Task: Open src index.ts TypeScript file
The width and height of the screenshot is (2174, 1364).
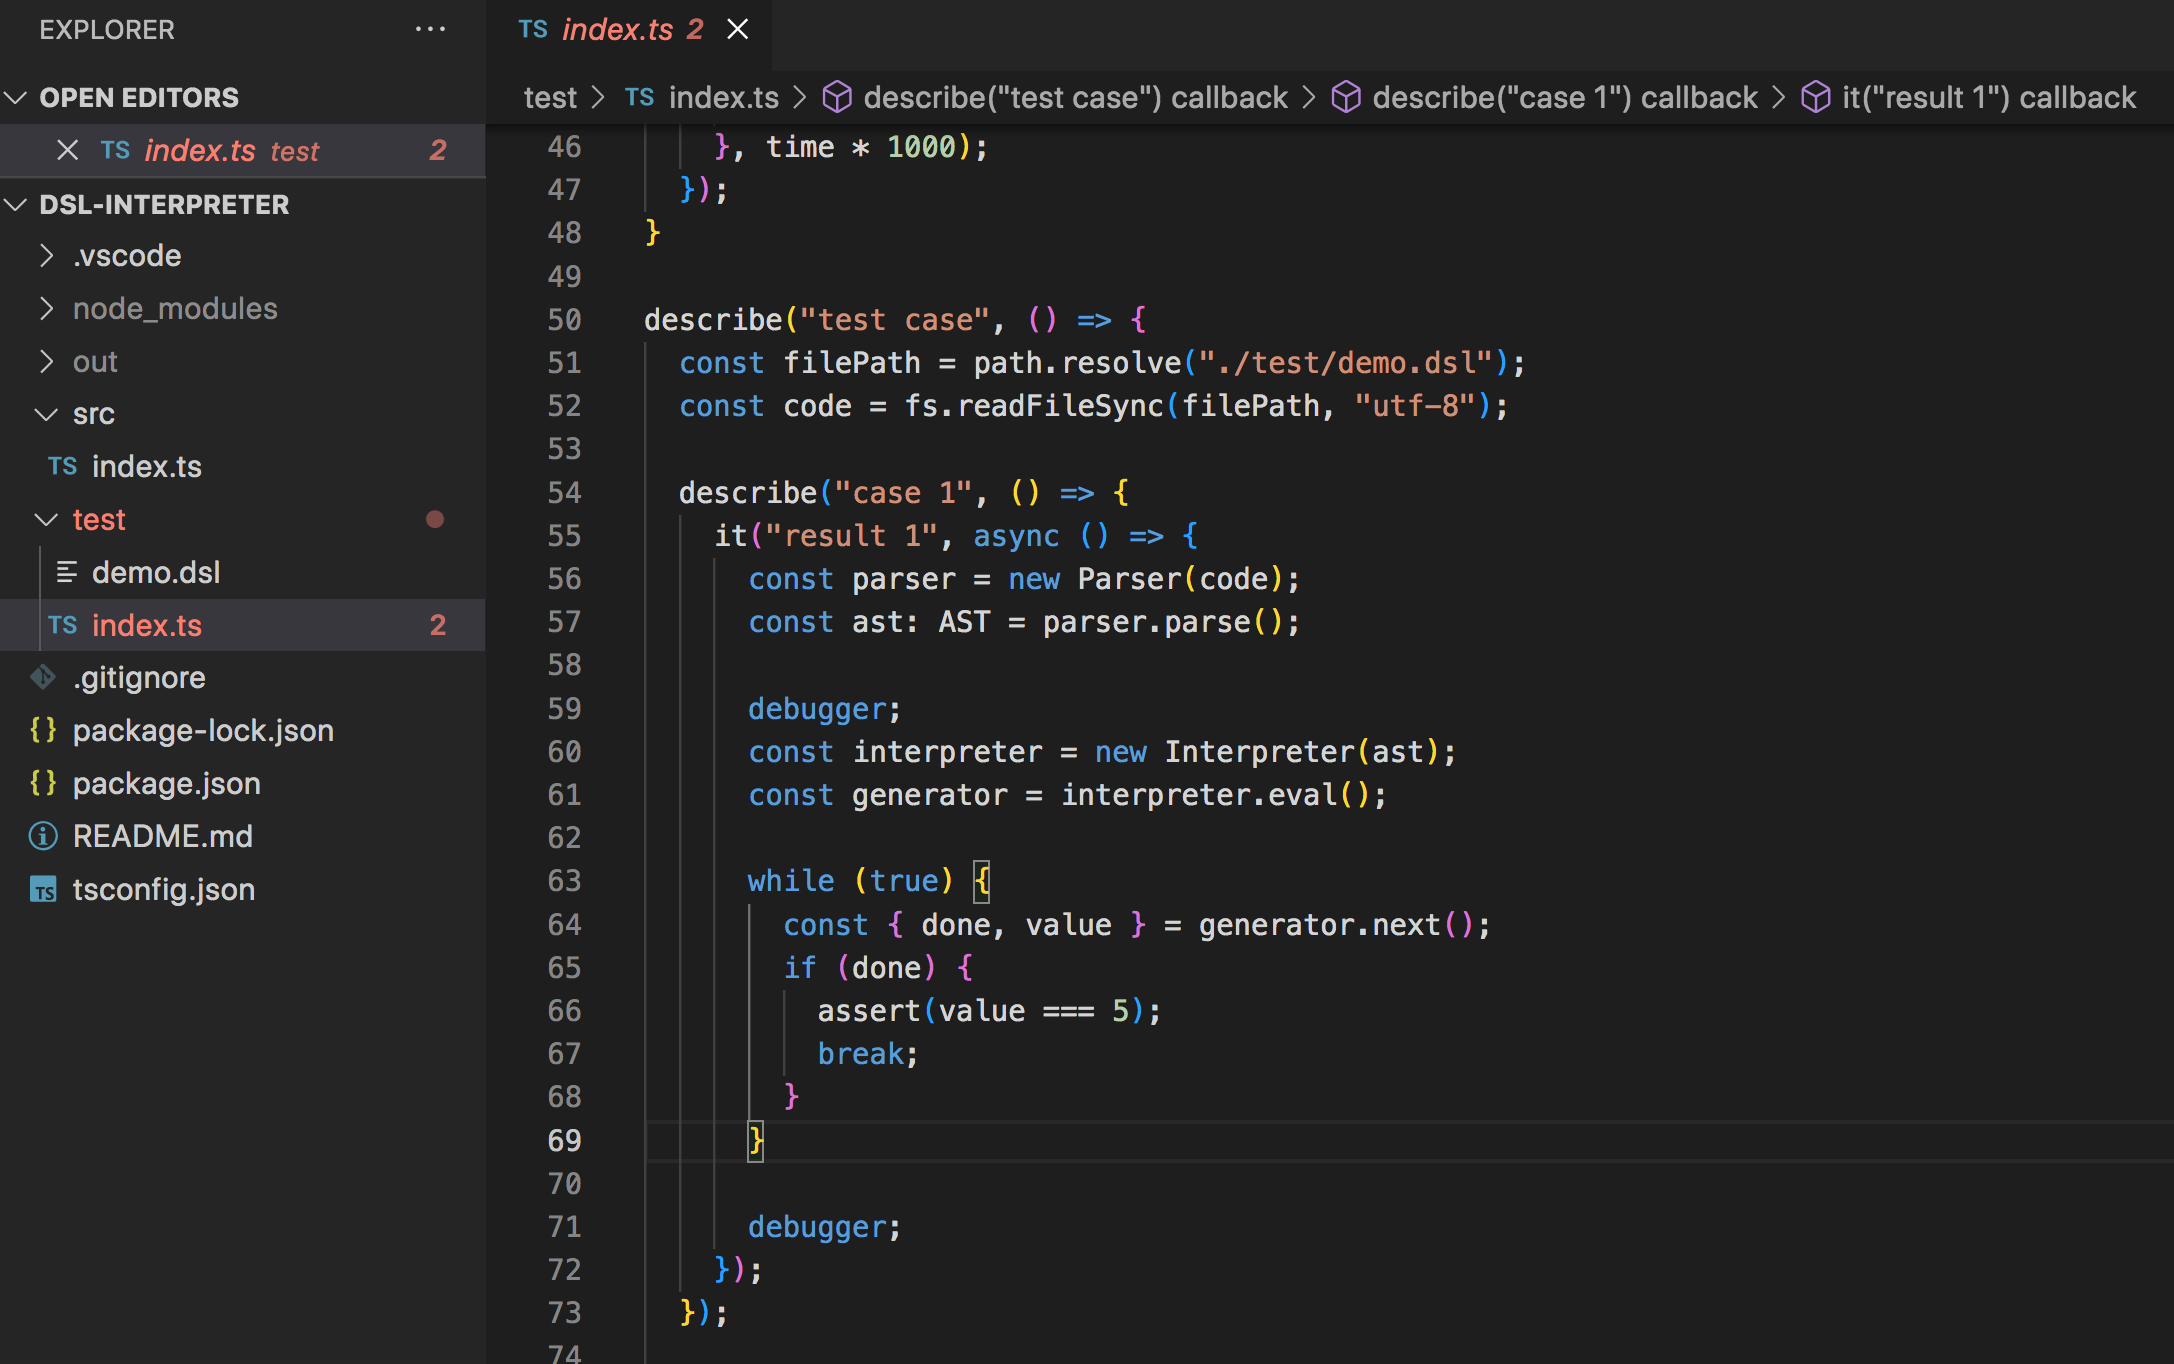Action: point(146,467)
